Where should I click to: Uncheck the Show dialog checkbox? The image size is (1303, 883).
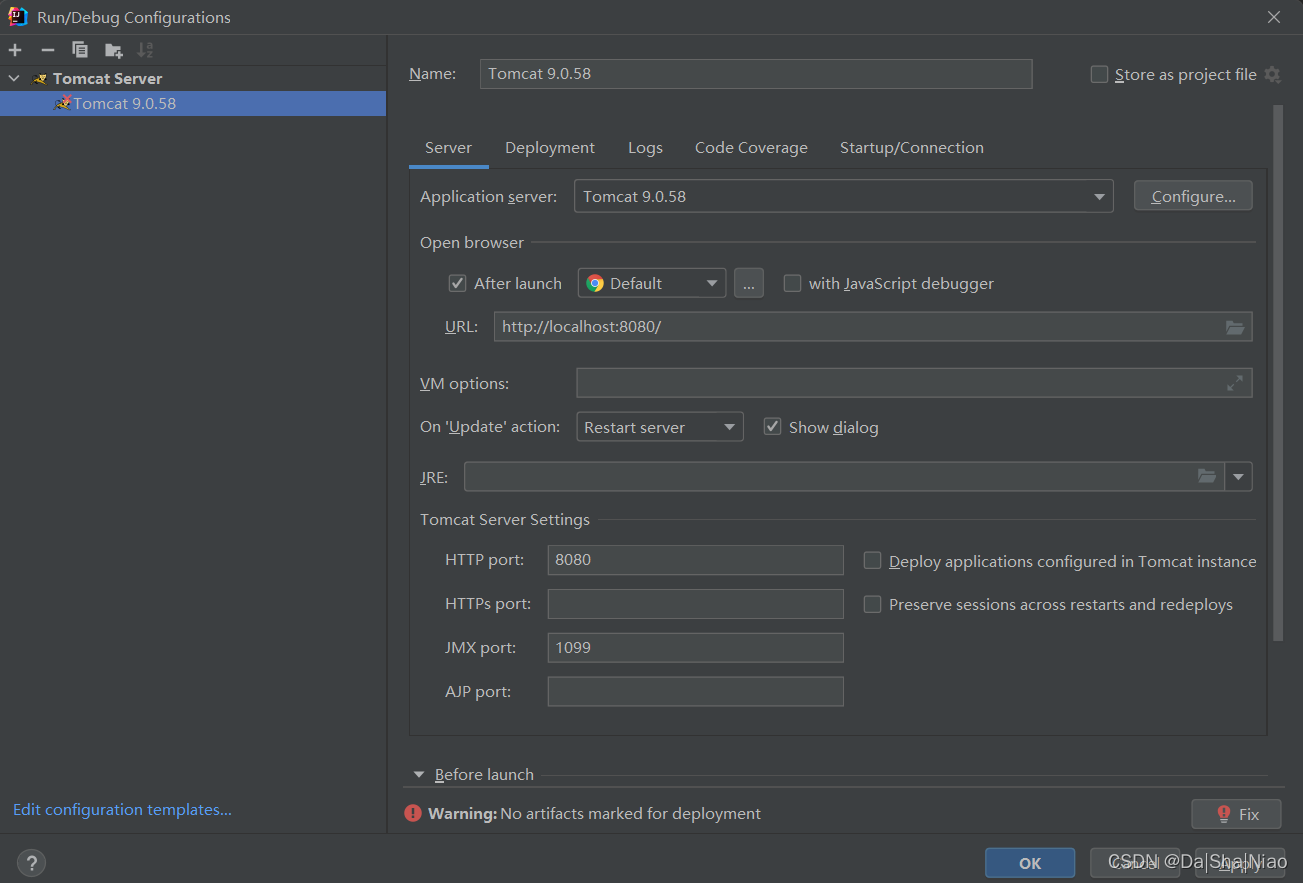click(772, 427)
